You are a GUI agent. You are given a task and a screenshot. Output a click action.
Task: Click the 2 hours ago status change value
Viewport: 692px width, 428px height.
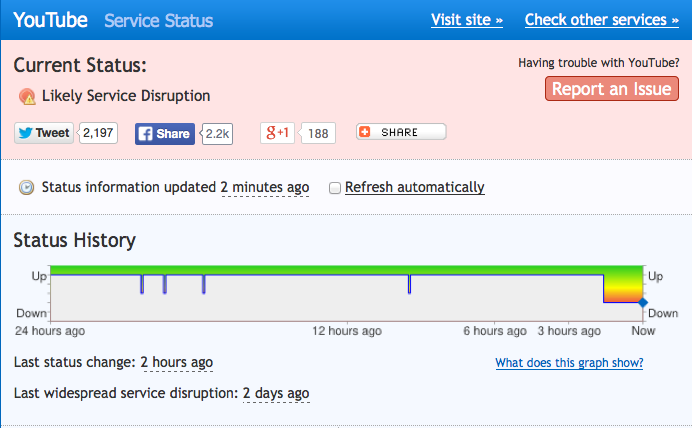[177, 363]
